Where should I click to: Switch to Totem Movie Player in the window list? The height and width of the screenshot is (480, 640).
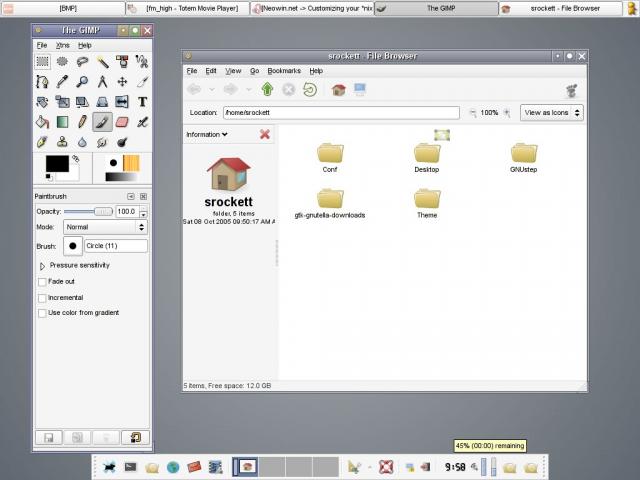tap(187, 8)
